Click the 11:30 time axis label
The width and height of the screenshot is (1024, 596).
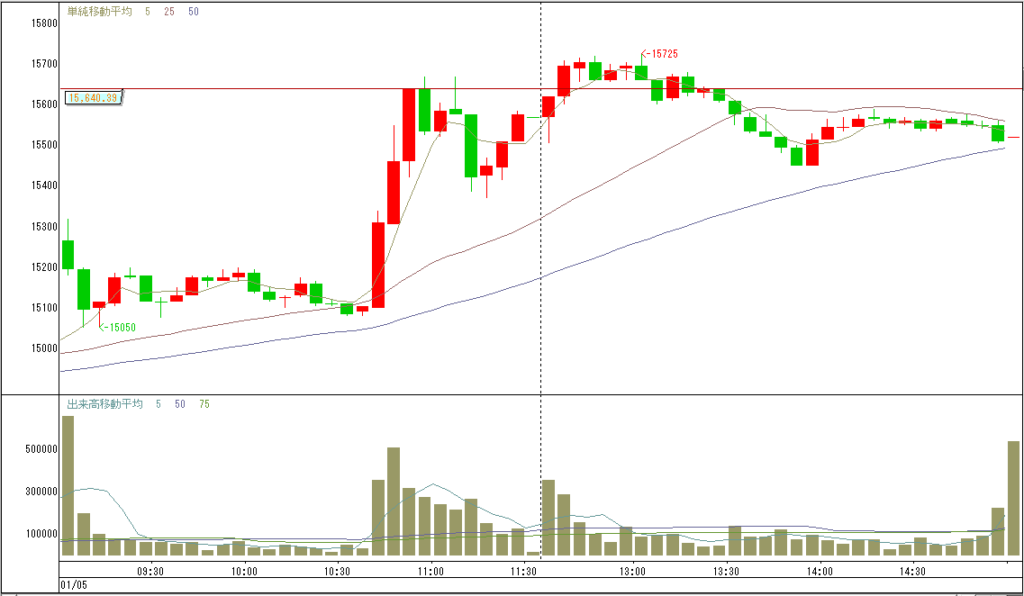click(x=523, y=571)
